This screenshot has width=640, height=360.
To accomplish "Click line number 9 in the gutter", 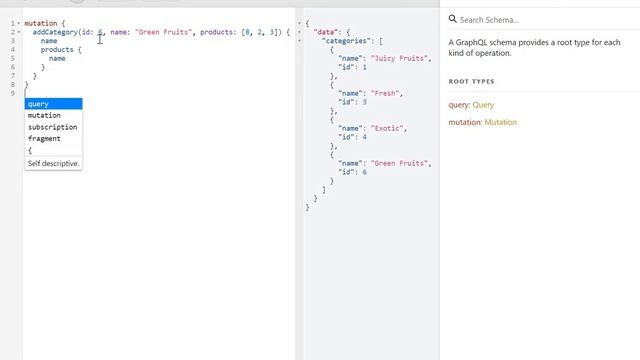I will tap(13, 93).
